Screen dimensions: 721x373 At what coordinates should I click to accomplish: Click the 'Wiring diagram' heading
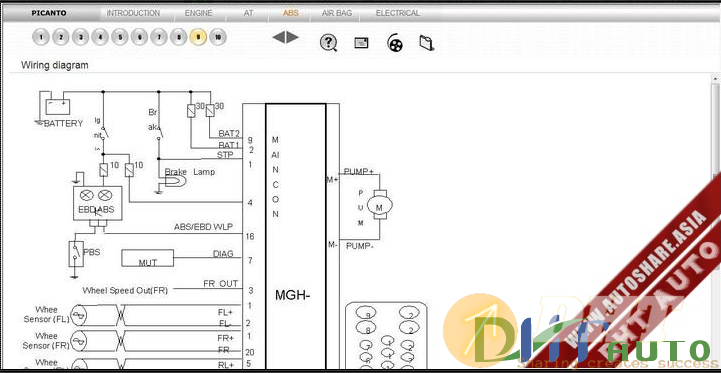(x=55, y=65)
